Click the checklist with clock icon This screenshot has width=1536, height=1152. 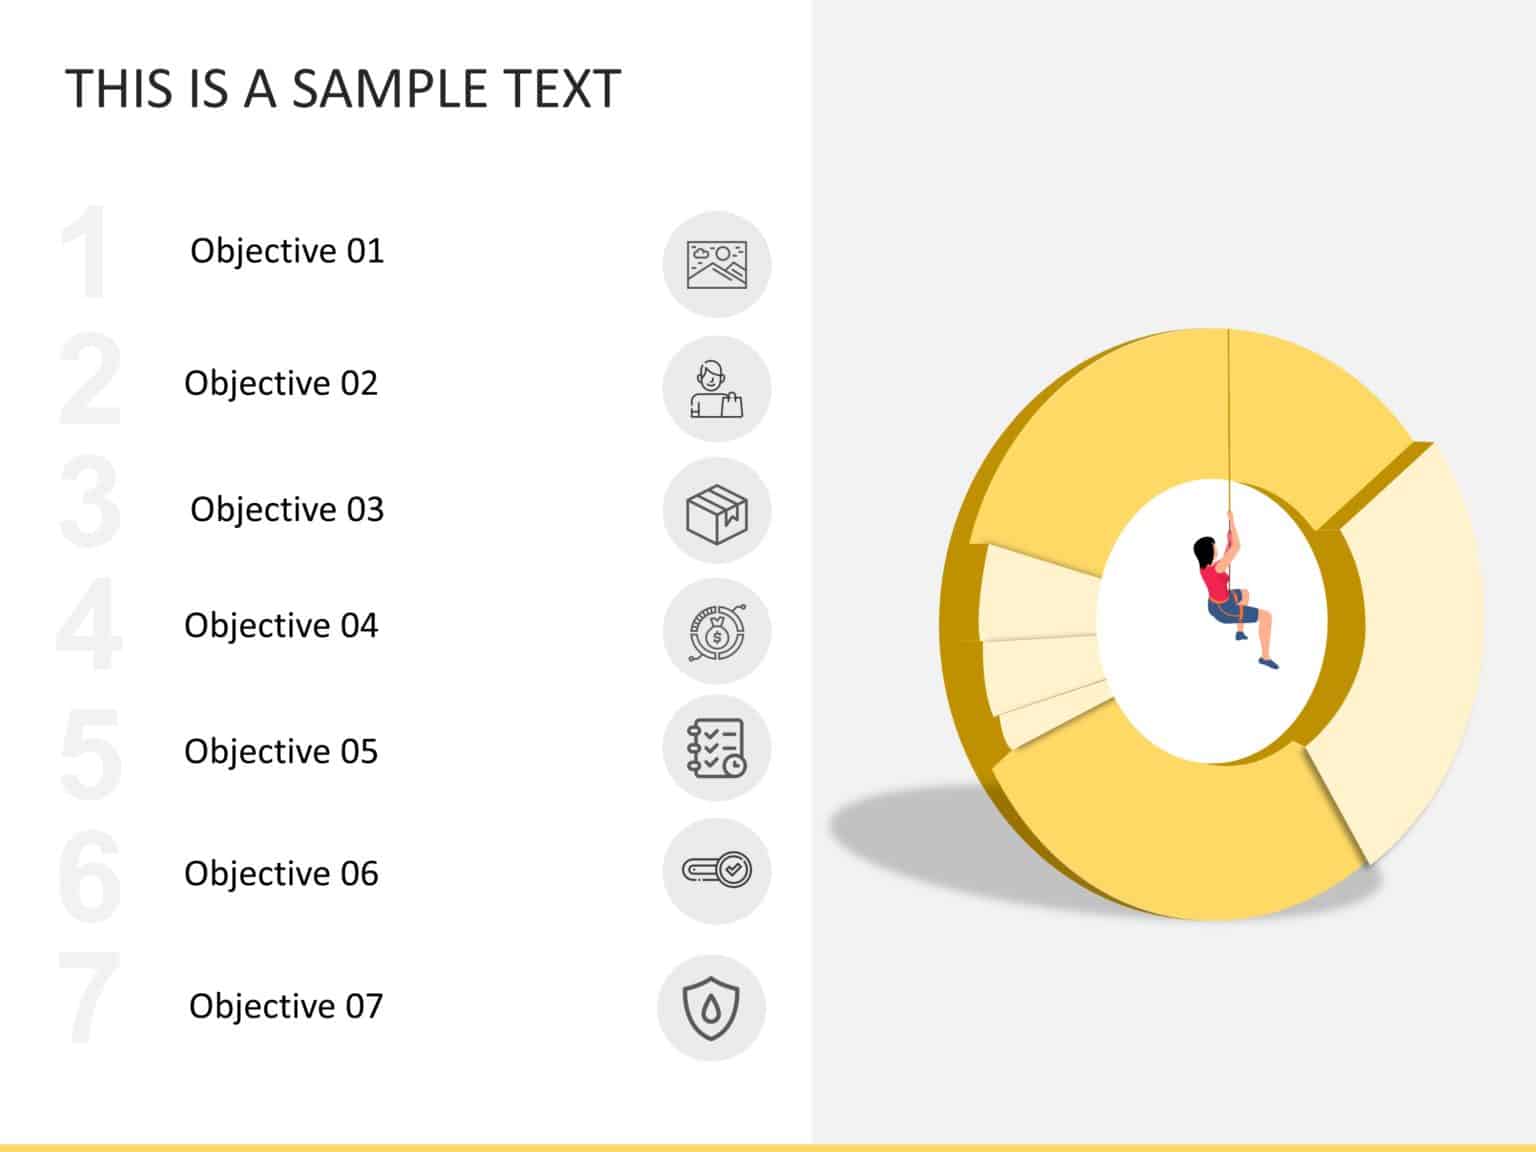(x=716, y=748)
